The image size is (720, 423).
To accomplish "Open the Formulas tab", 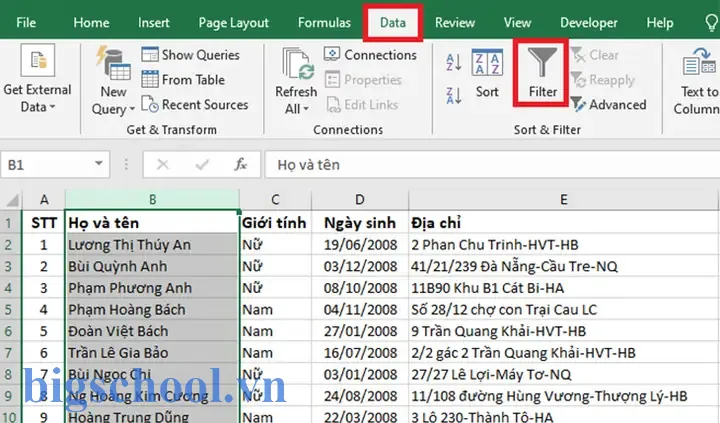I will pyautogui.click(x=324, y=23).
